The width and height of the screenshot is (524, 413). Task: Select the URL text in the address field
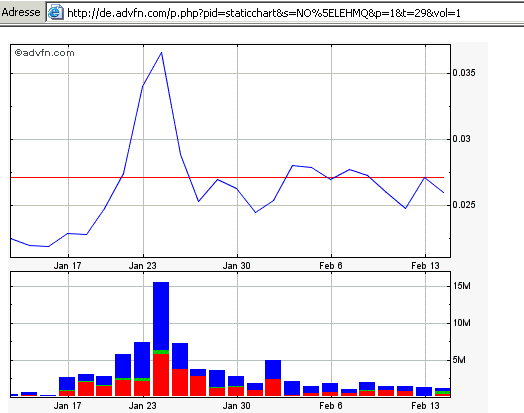click(264, 13)
